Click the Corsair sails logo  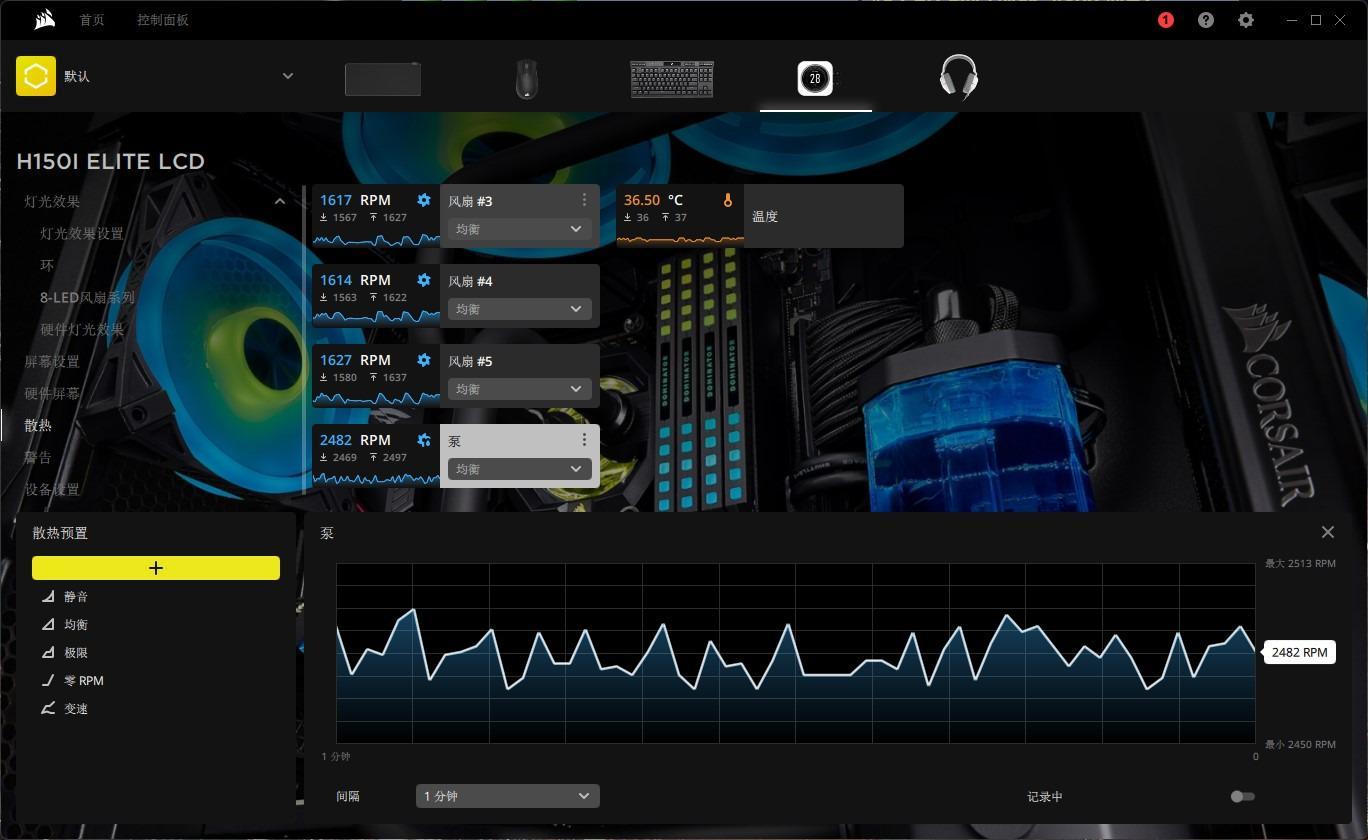point(44,20)
